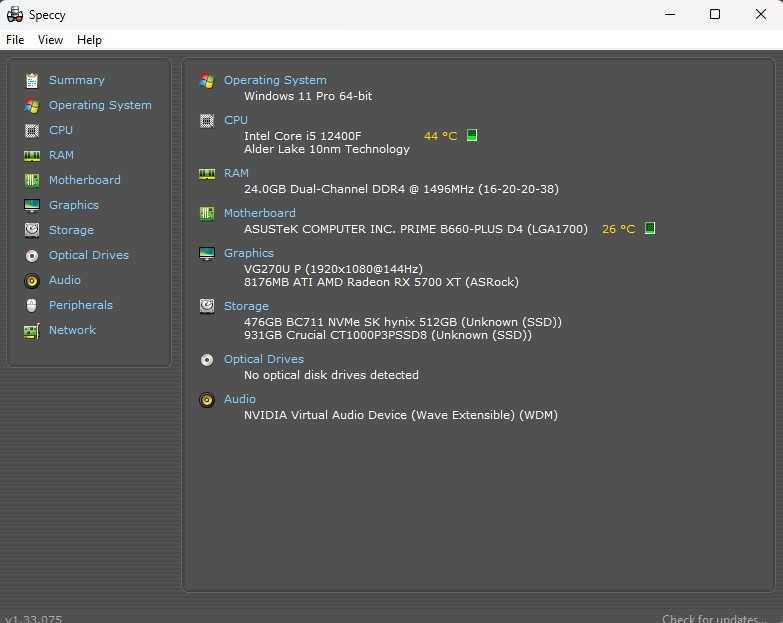Open Graphics section from sidebar
The height and width of the screenshot is (623, 783).
73,205
